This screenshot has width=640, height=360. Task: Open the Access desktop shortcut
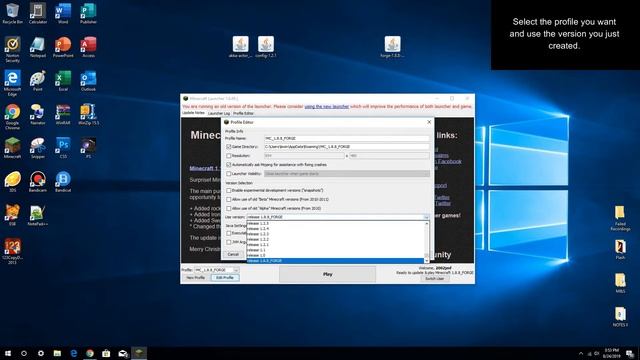(88, 47)
